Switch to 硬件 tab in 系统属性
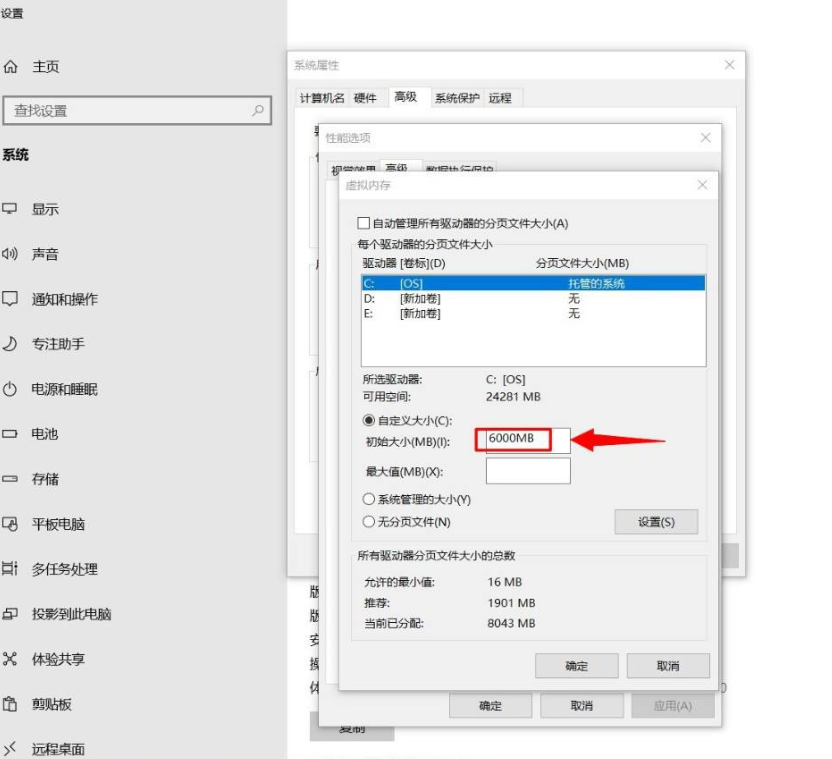 pyautogui.click(x=365, y=98)
